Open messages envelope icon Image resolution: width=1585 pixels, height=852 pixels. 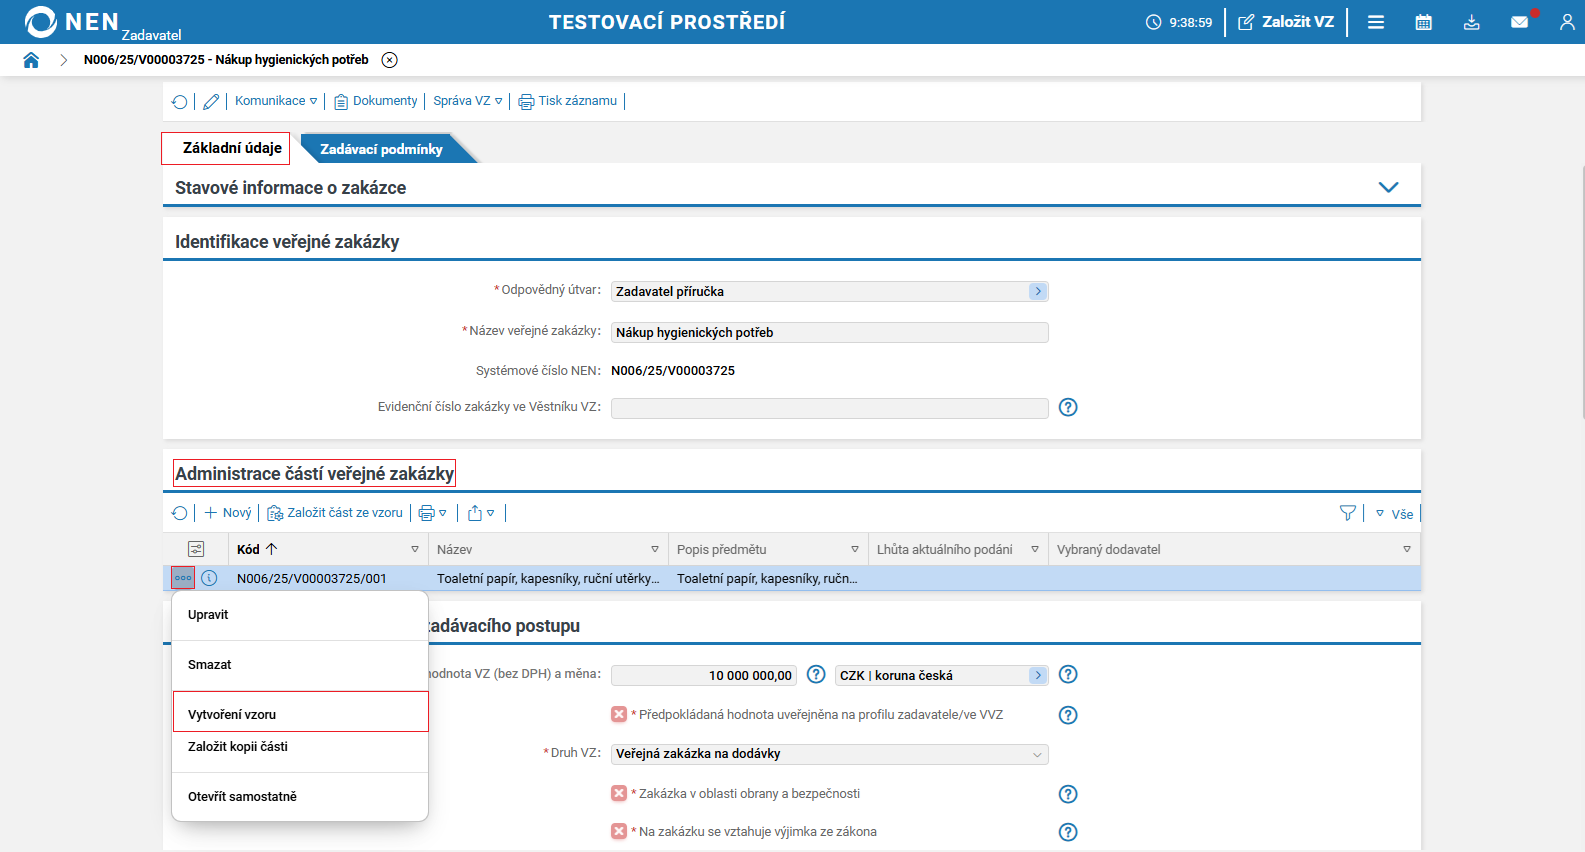point(1519,22)
